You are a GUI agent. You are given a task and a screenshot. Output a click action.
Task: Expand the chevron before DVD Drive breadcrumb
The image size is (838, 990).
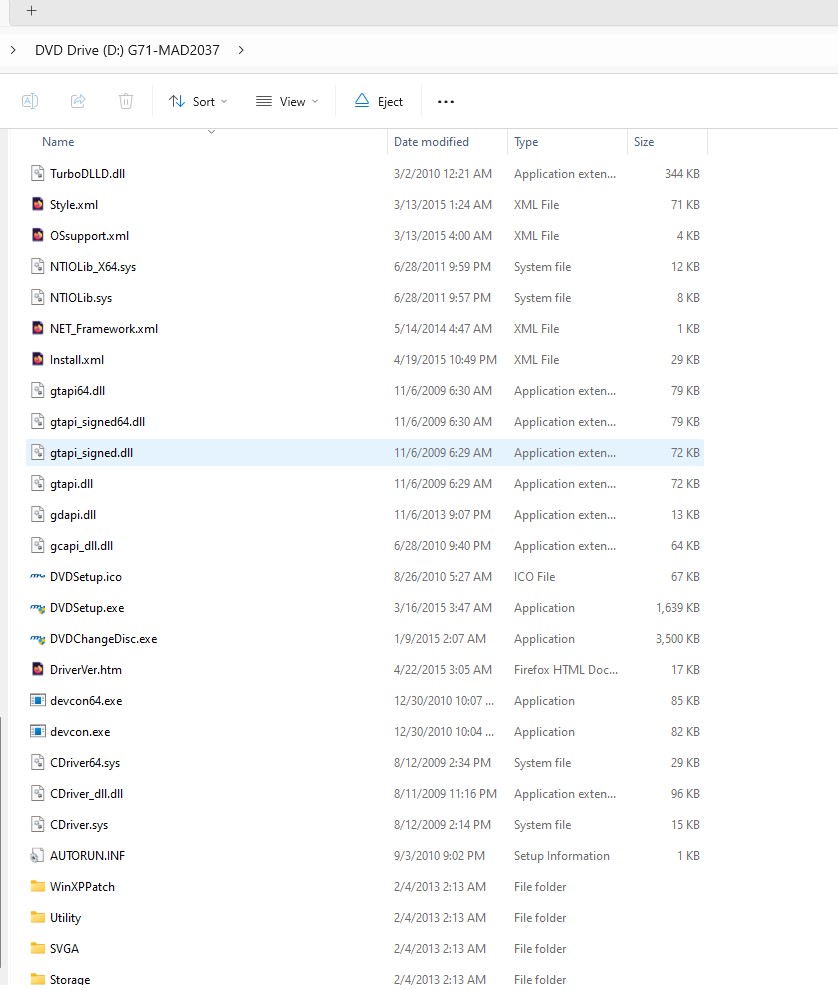13,49
